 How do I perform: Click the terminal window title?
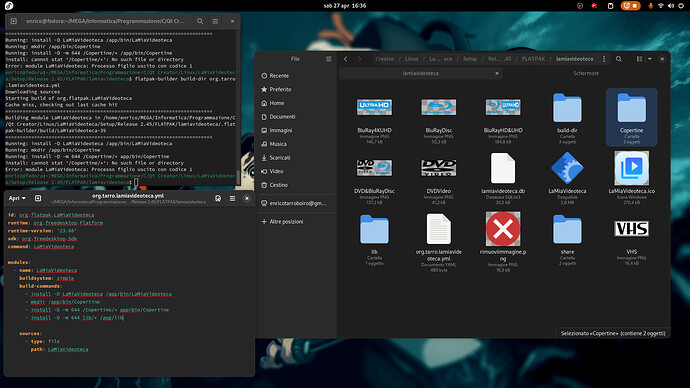106,21
